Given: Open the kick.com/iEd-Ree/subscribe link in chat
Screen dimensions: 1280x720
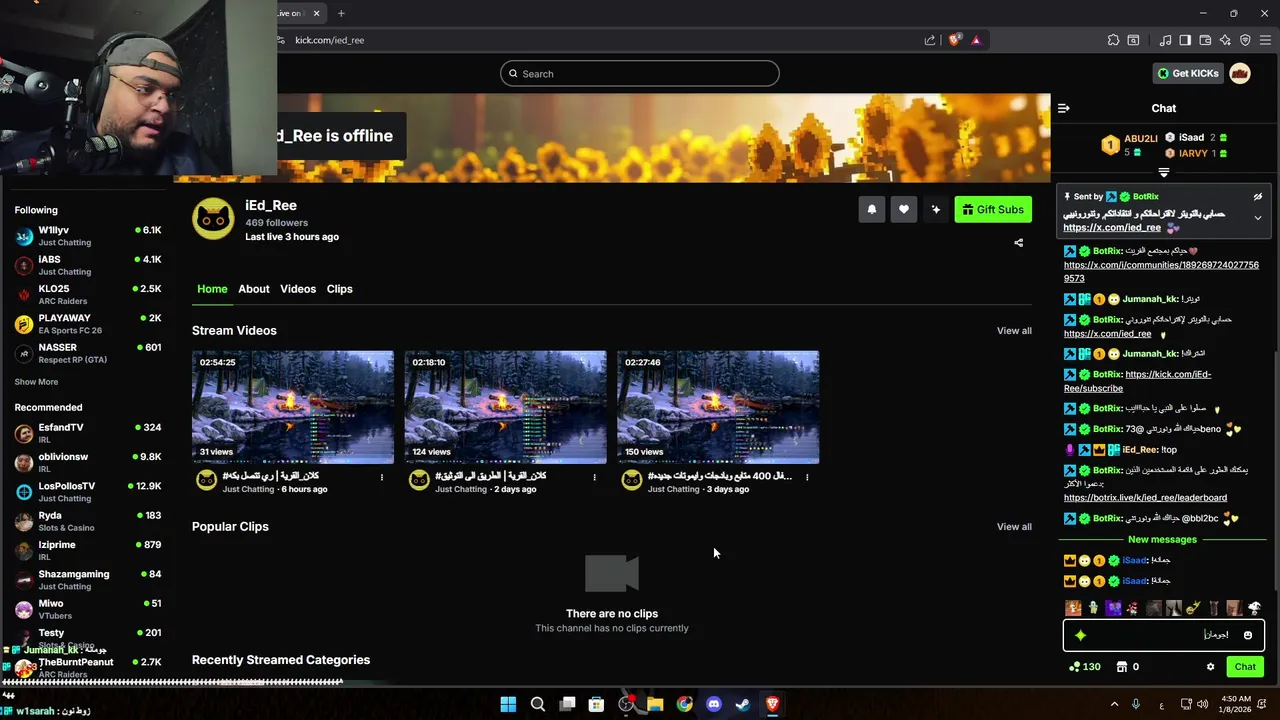Looking at the screenshot, I should 1138,381.
